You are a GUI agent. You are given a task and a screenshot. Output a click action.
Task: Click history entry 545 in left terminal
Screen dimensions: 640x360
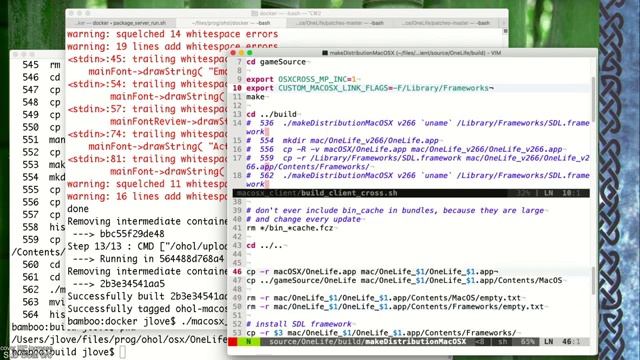coord(41,65)
